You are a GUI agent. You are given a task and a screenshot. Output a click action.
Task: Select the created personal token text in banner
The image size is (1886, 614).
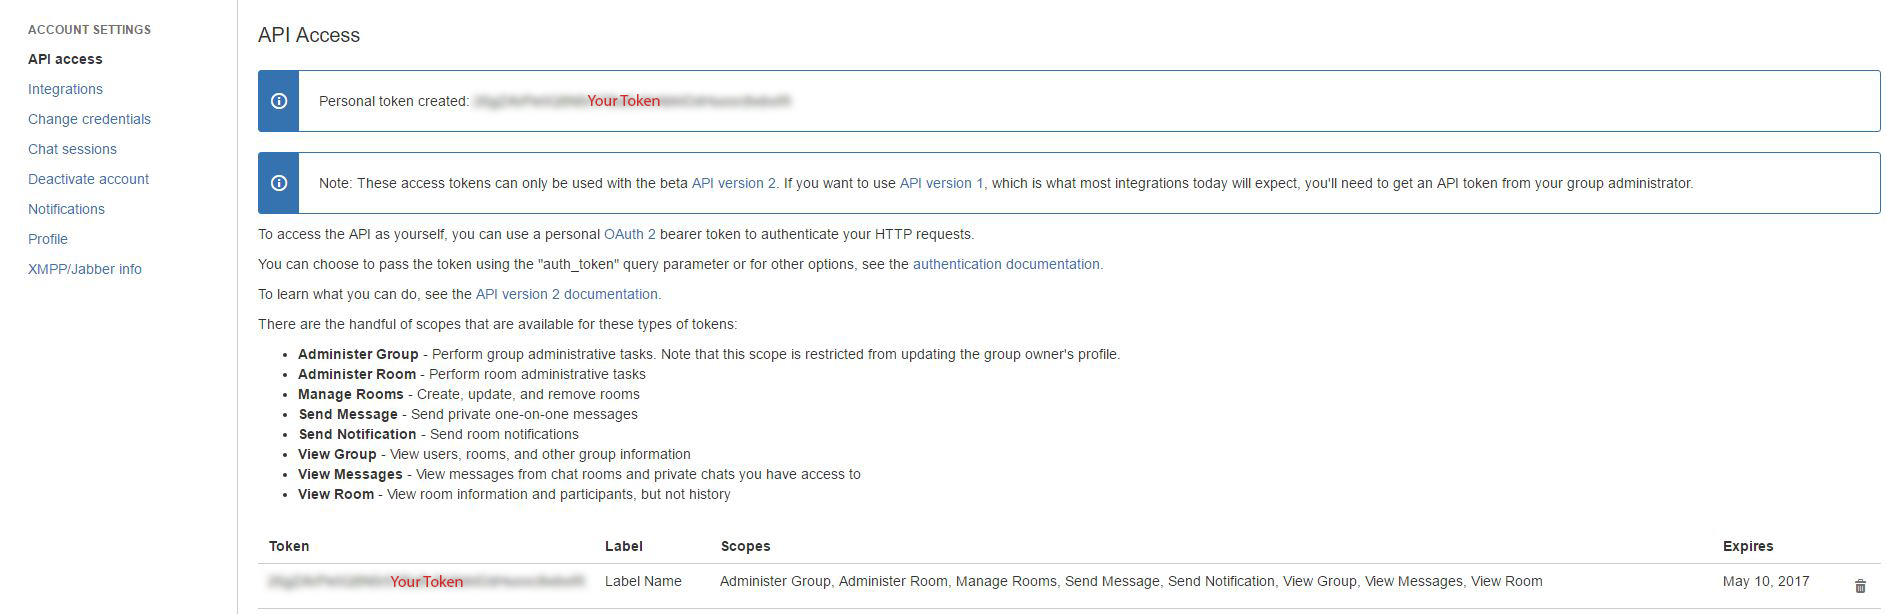tap(632, 101)
